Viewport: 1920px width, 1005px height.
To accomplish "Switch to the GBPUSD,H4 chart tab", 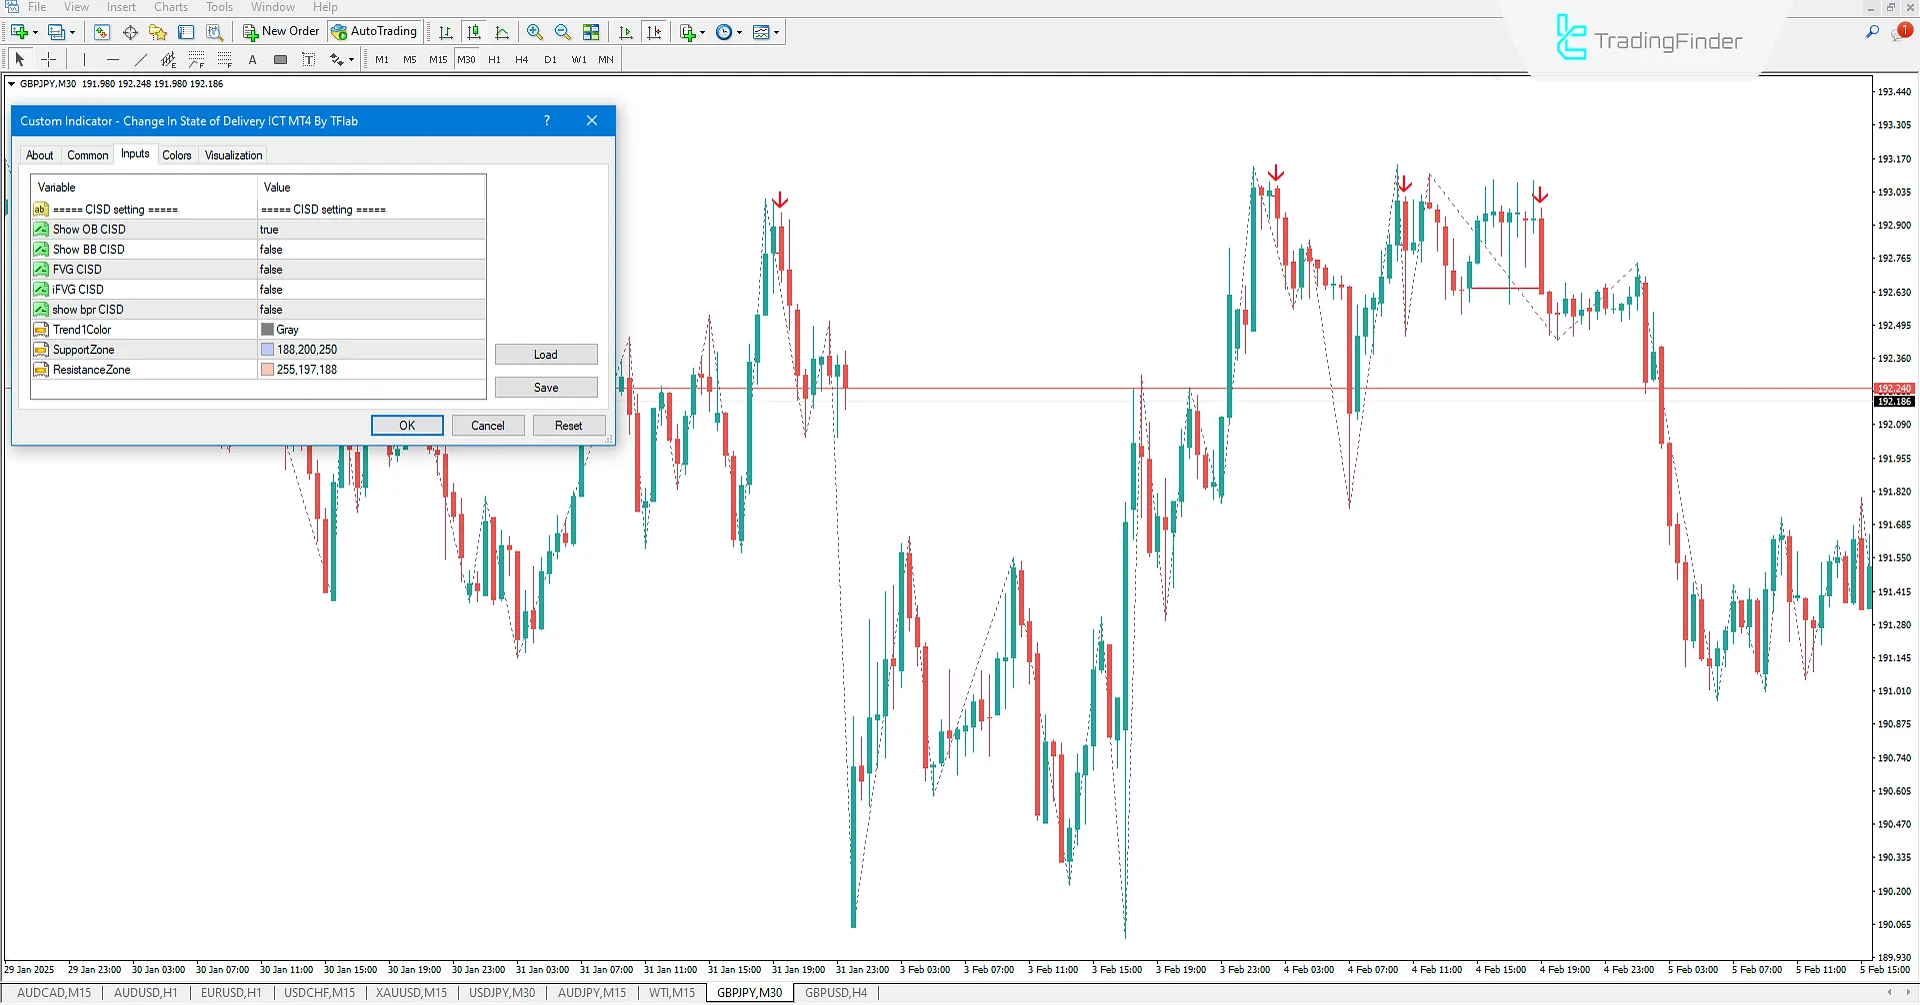I will 835,992.
